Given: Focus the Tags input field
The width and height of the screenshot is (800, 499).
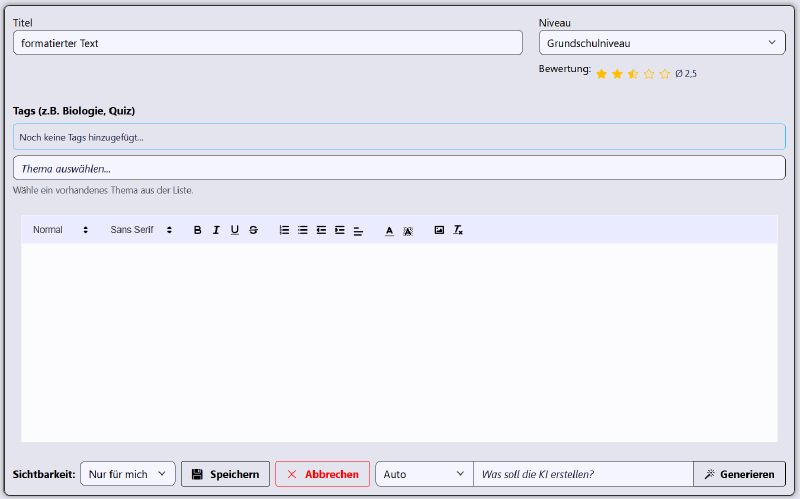Looking at the screenshot, I should tap(399, 137).
